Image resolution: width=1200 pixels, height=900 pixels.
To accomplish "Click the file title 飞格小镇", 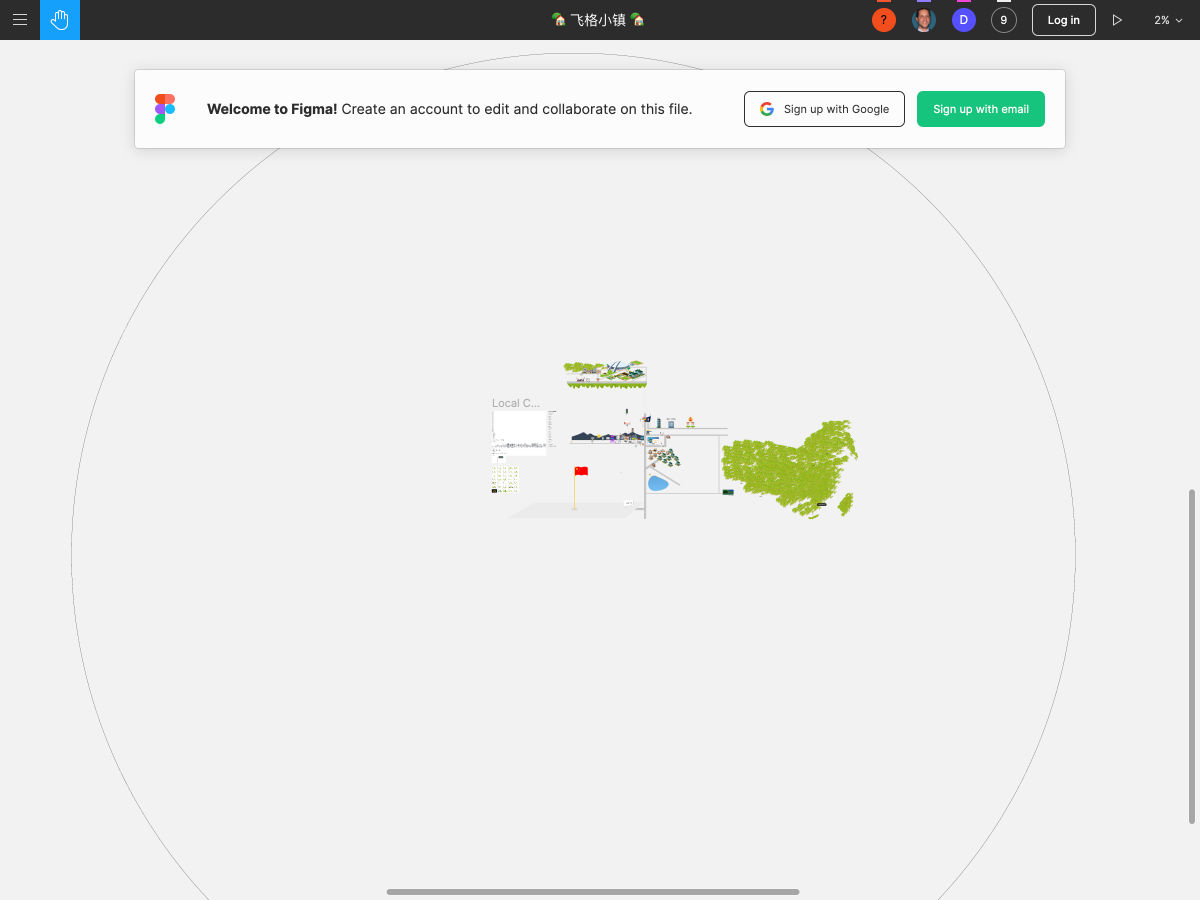I will pyautogui.click(x=598, y=20).
